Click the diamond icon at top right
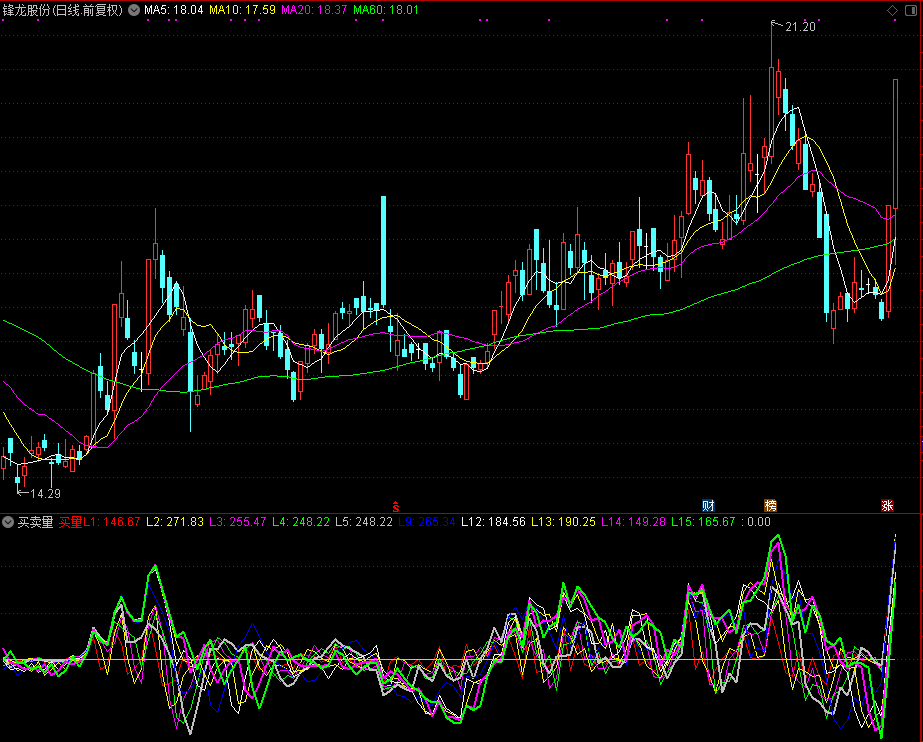This screenshot has height=742, width=923. pos(892,10)
